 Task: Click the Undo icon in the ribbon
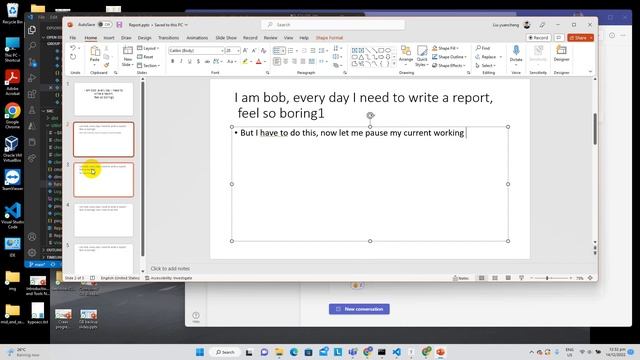pos(73,48)
